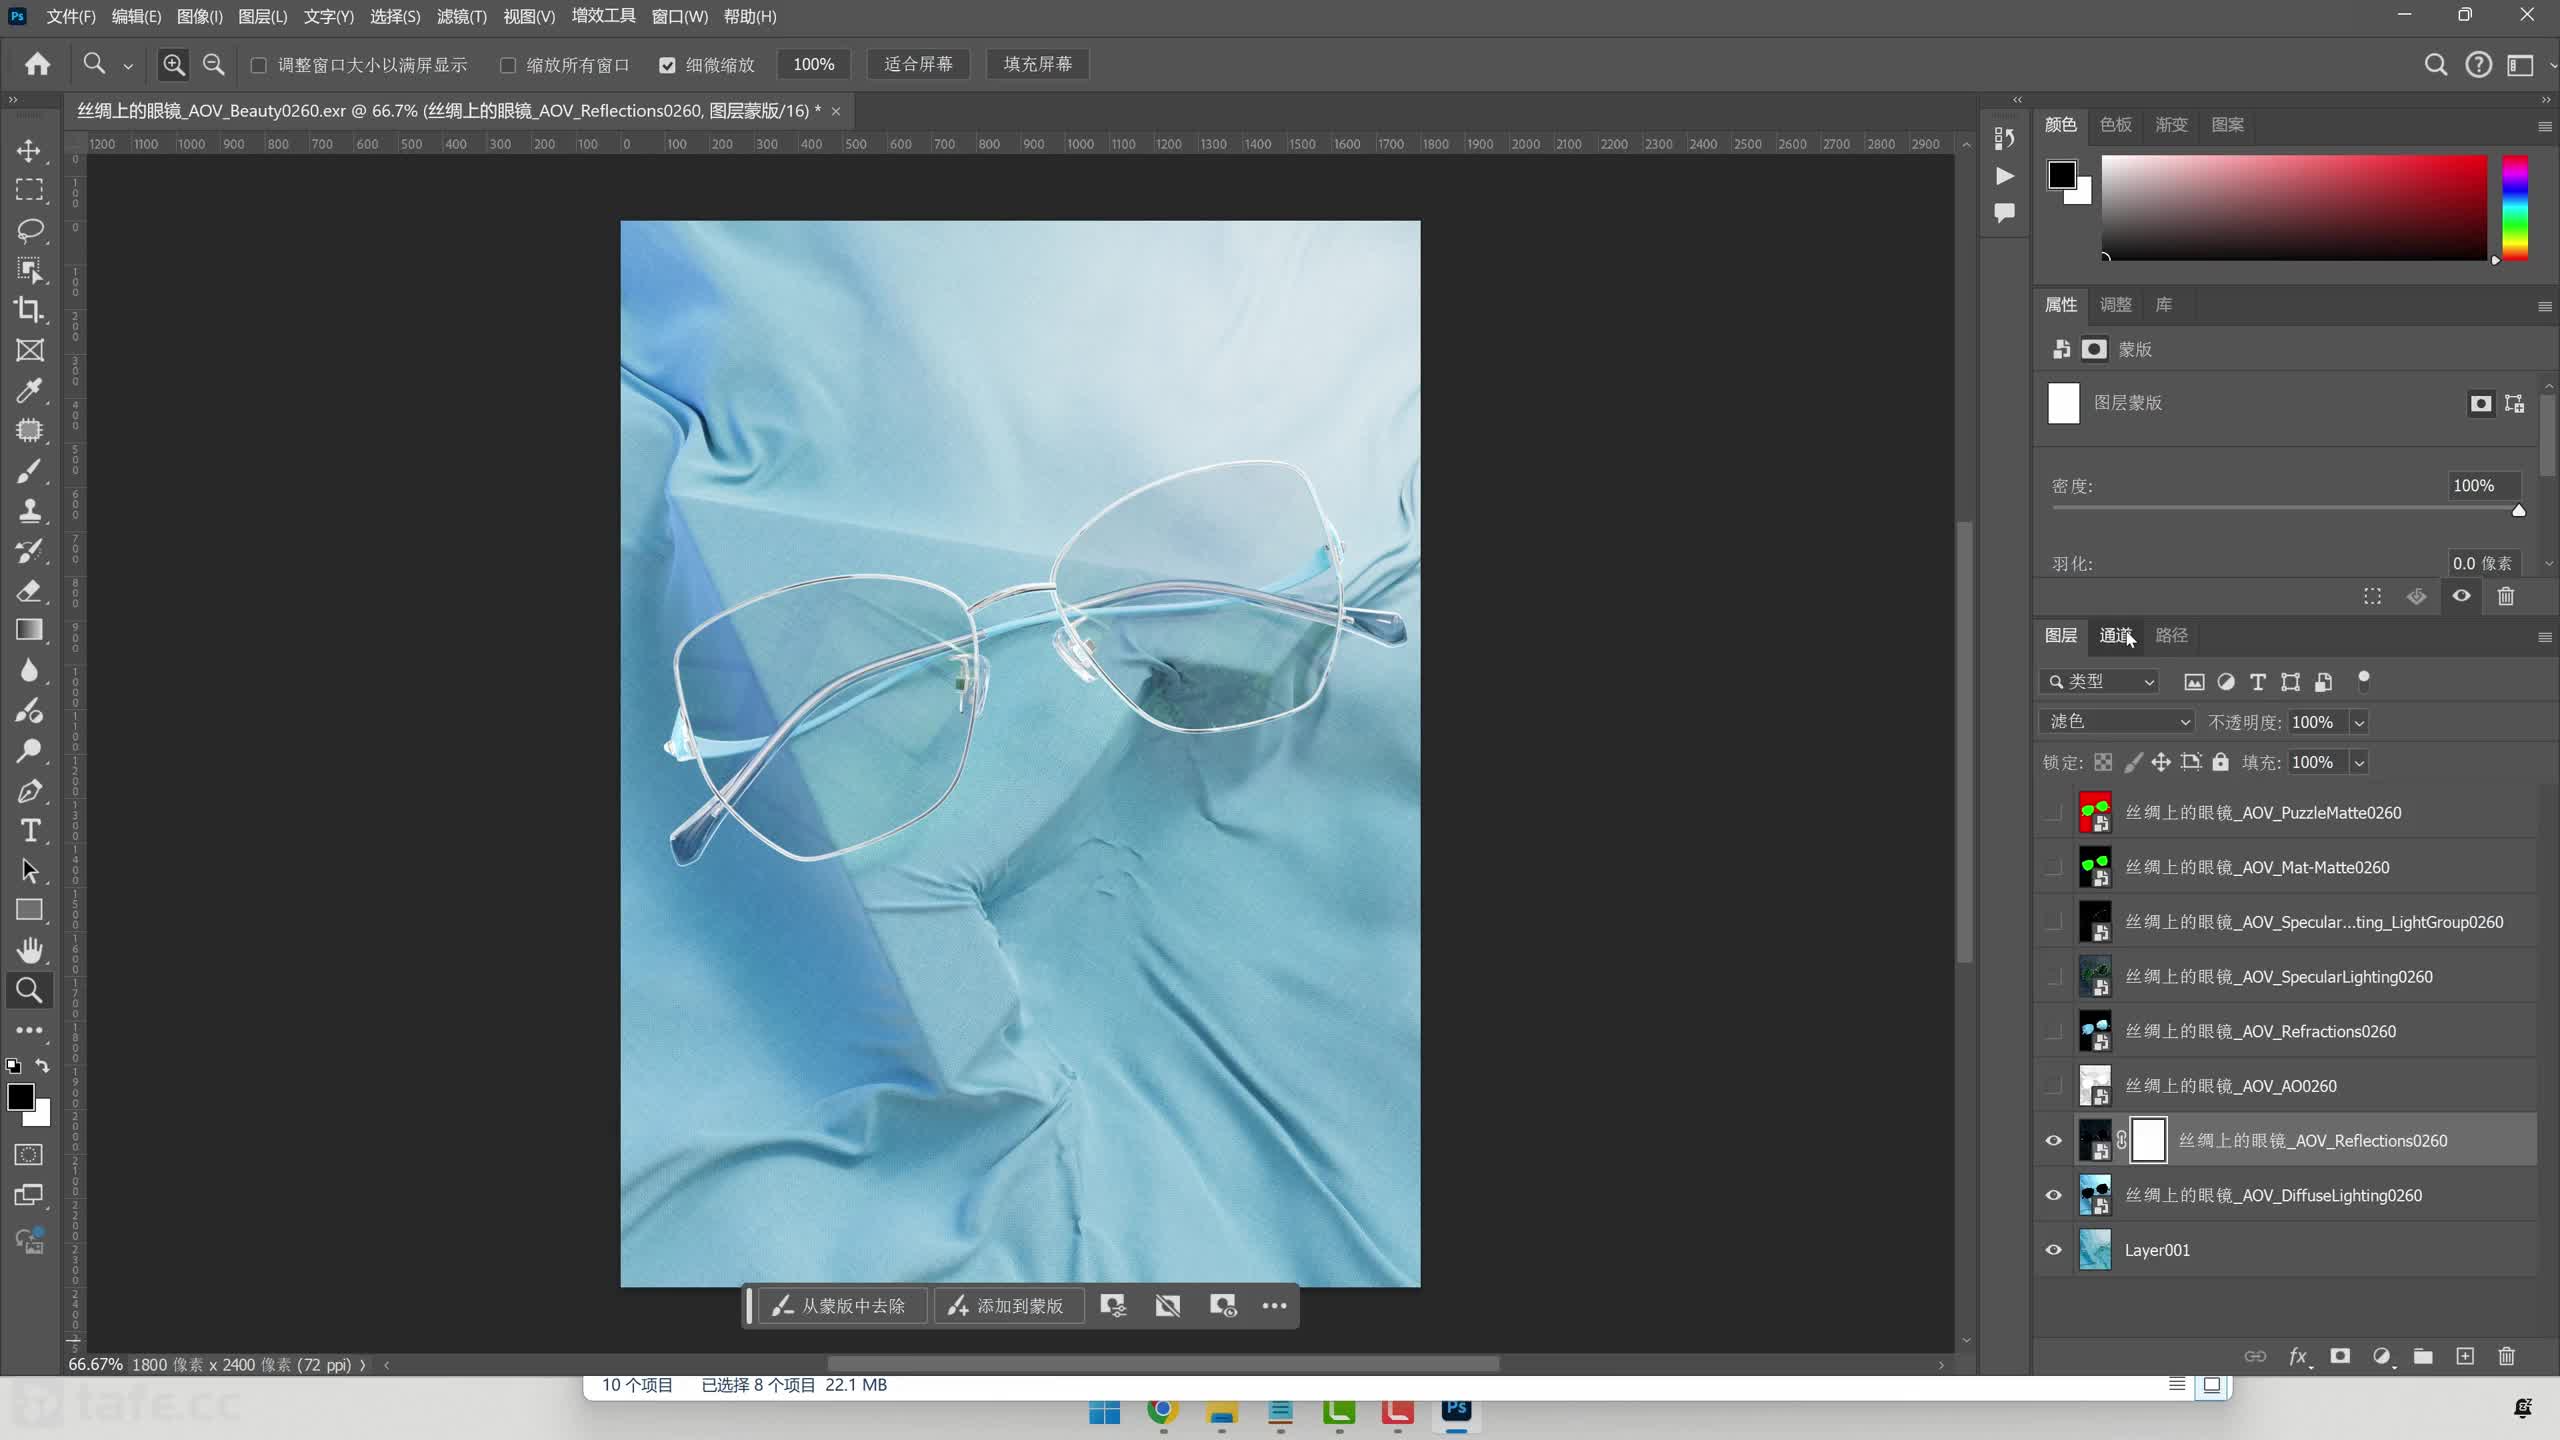Switch to the Channels tab
The width and height of the screenshot is (2560, 1440).
coord(2115,636)
